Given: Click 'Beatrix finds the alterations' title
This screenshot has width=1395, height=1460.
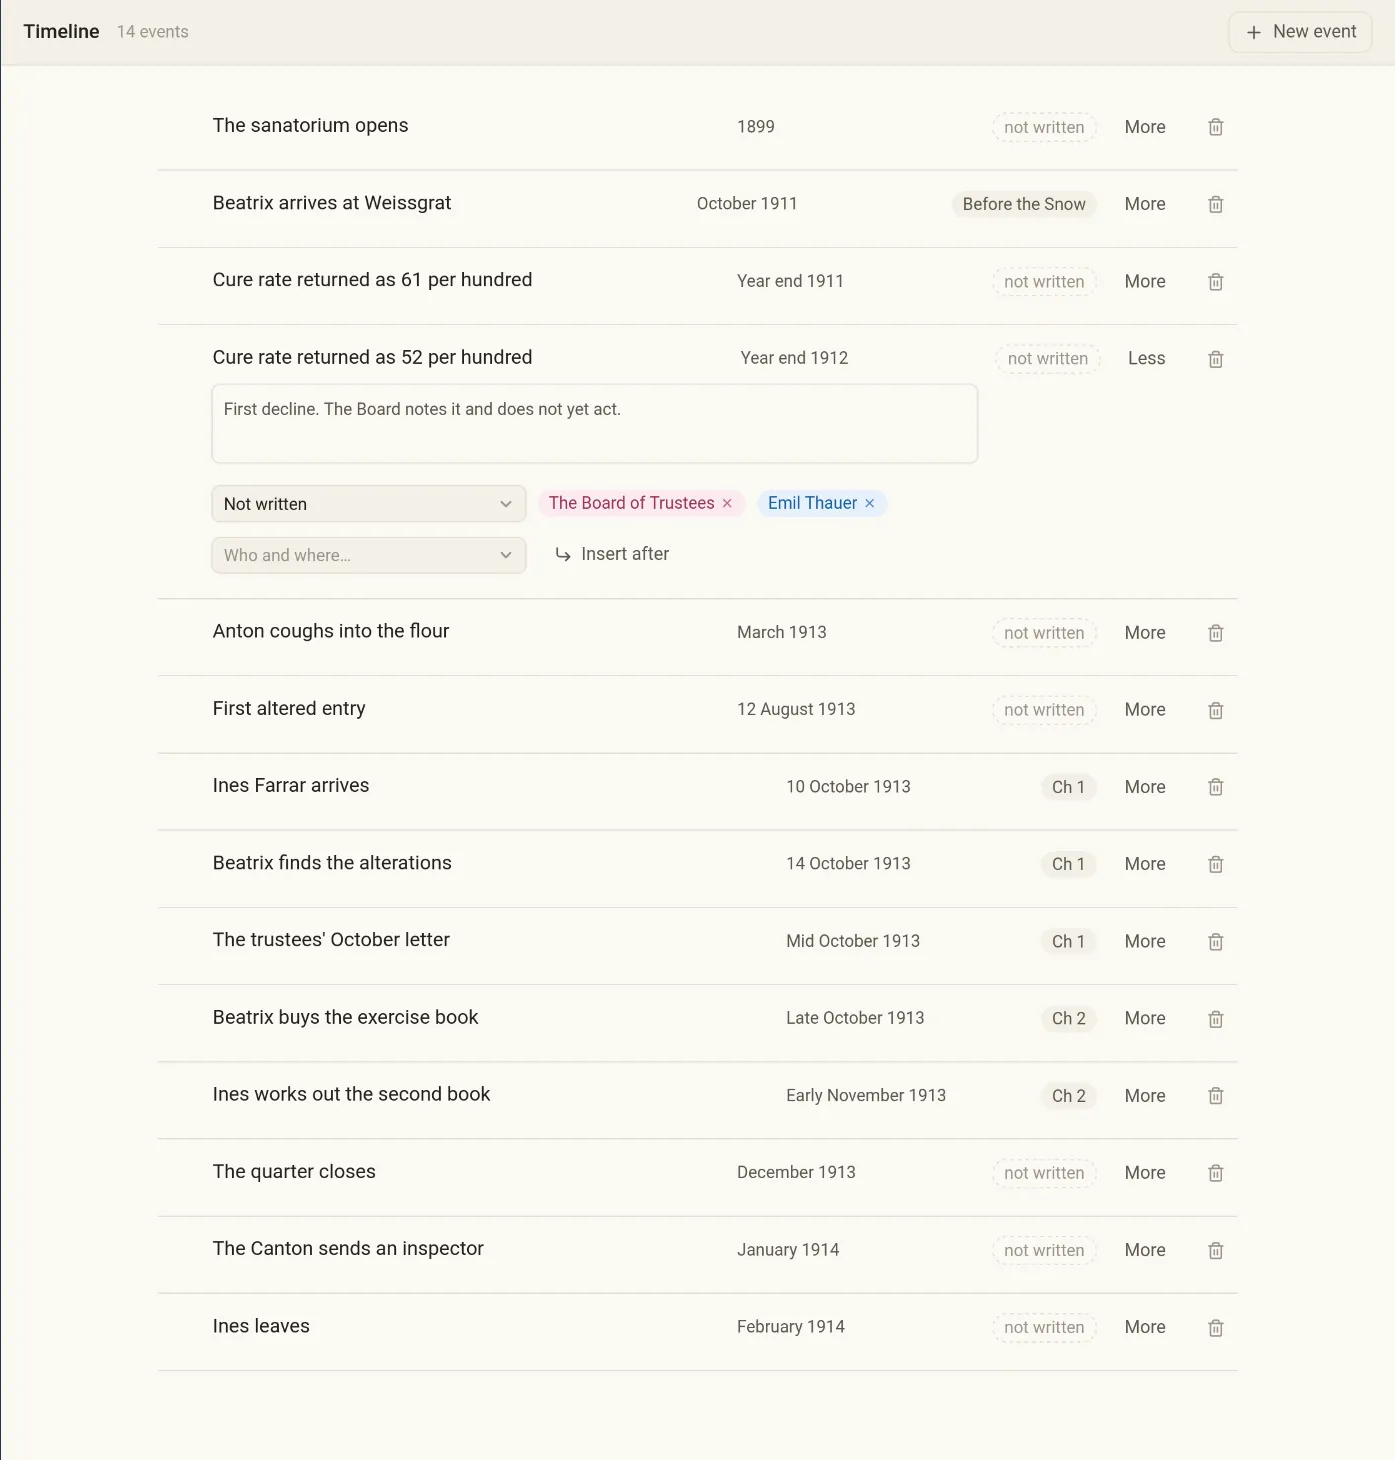Looking at the screenshot, I should pos(332,863).
